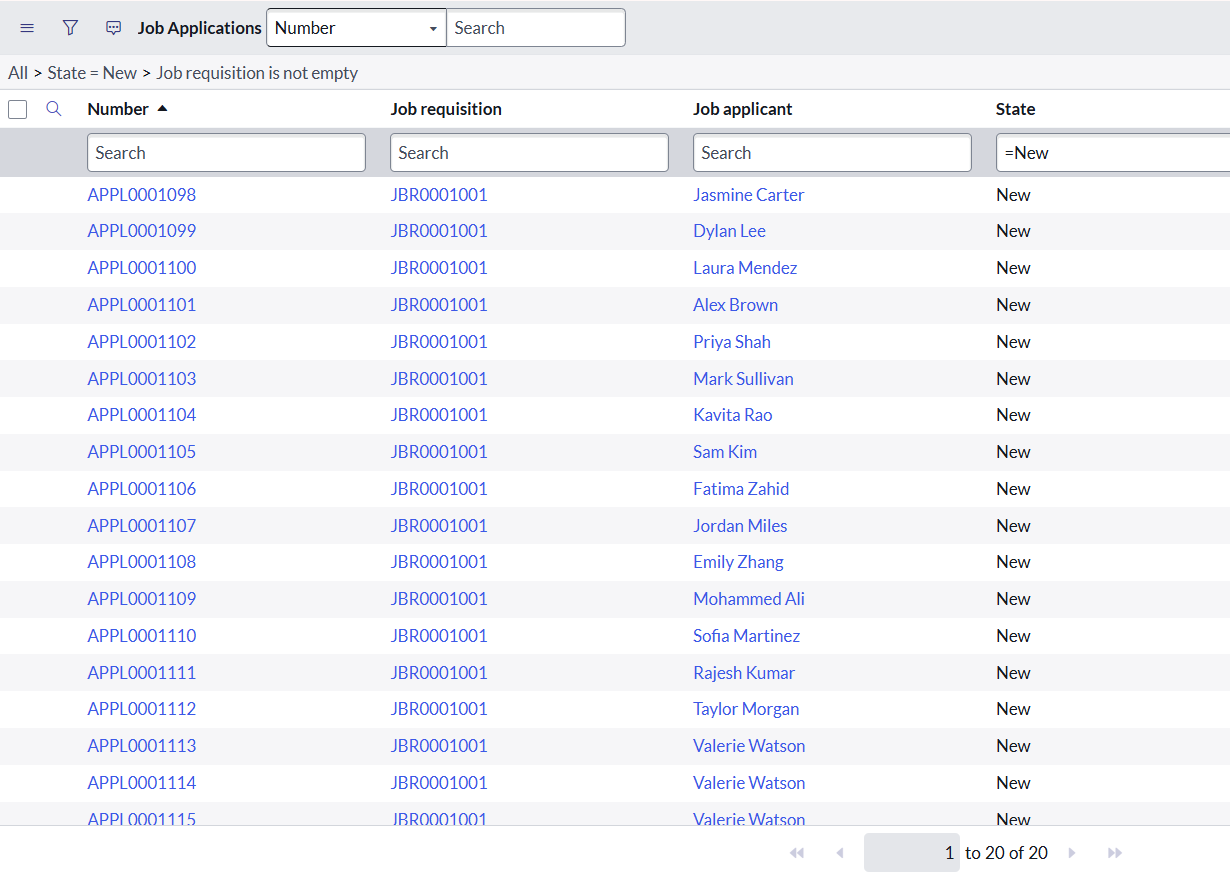The image size is (1230, 875).
Task: Open record APPL0001105
Action: (x=142, y=452)
